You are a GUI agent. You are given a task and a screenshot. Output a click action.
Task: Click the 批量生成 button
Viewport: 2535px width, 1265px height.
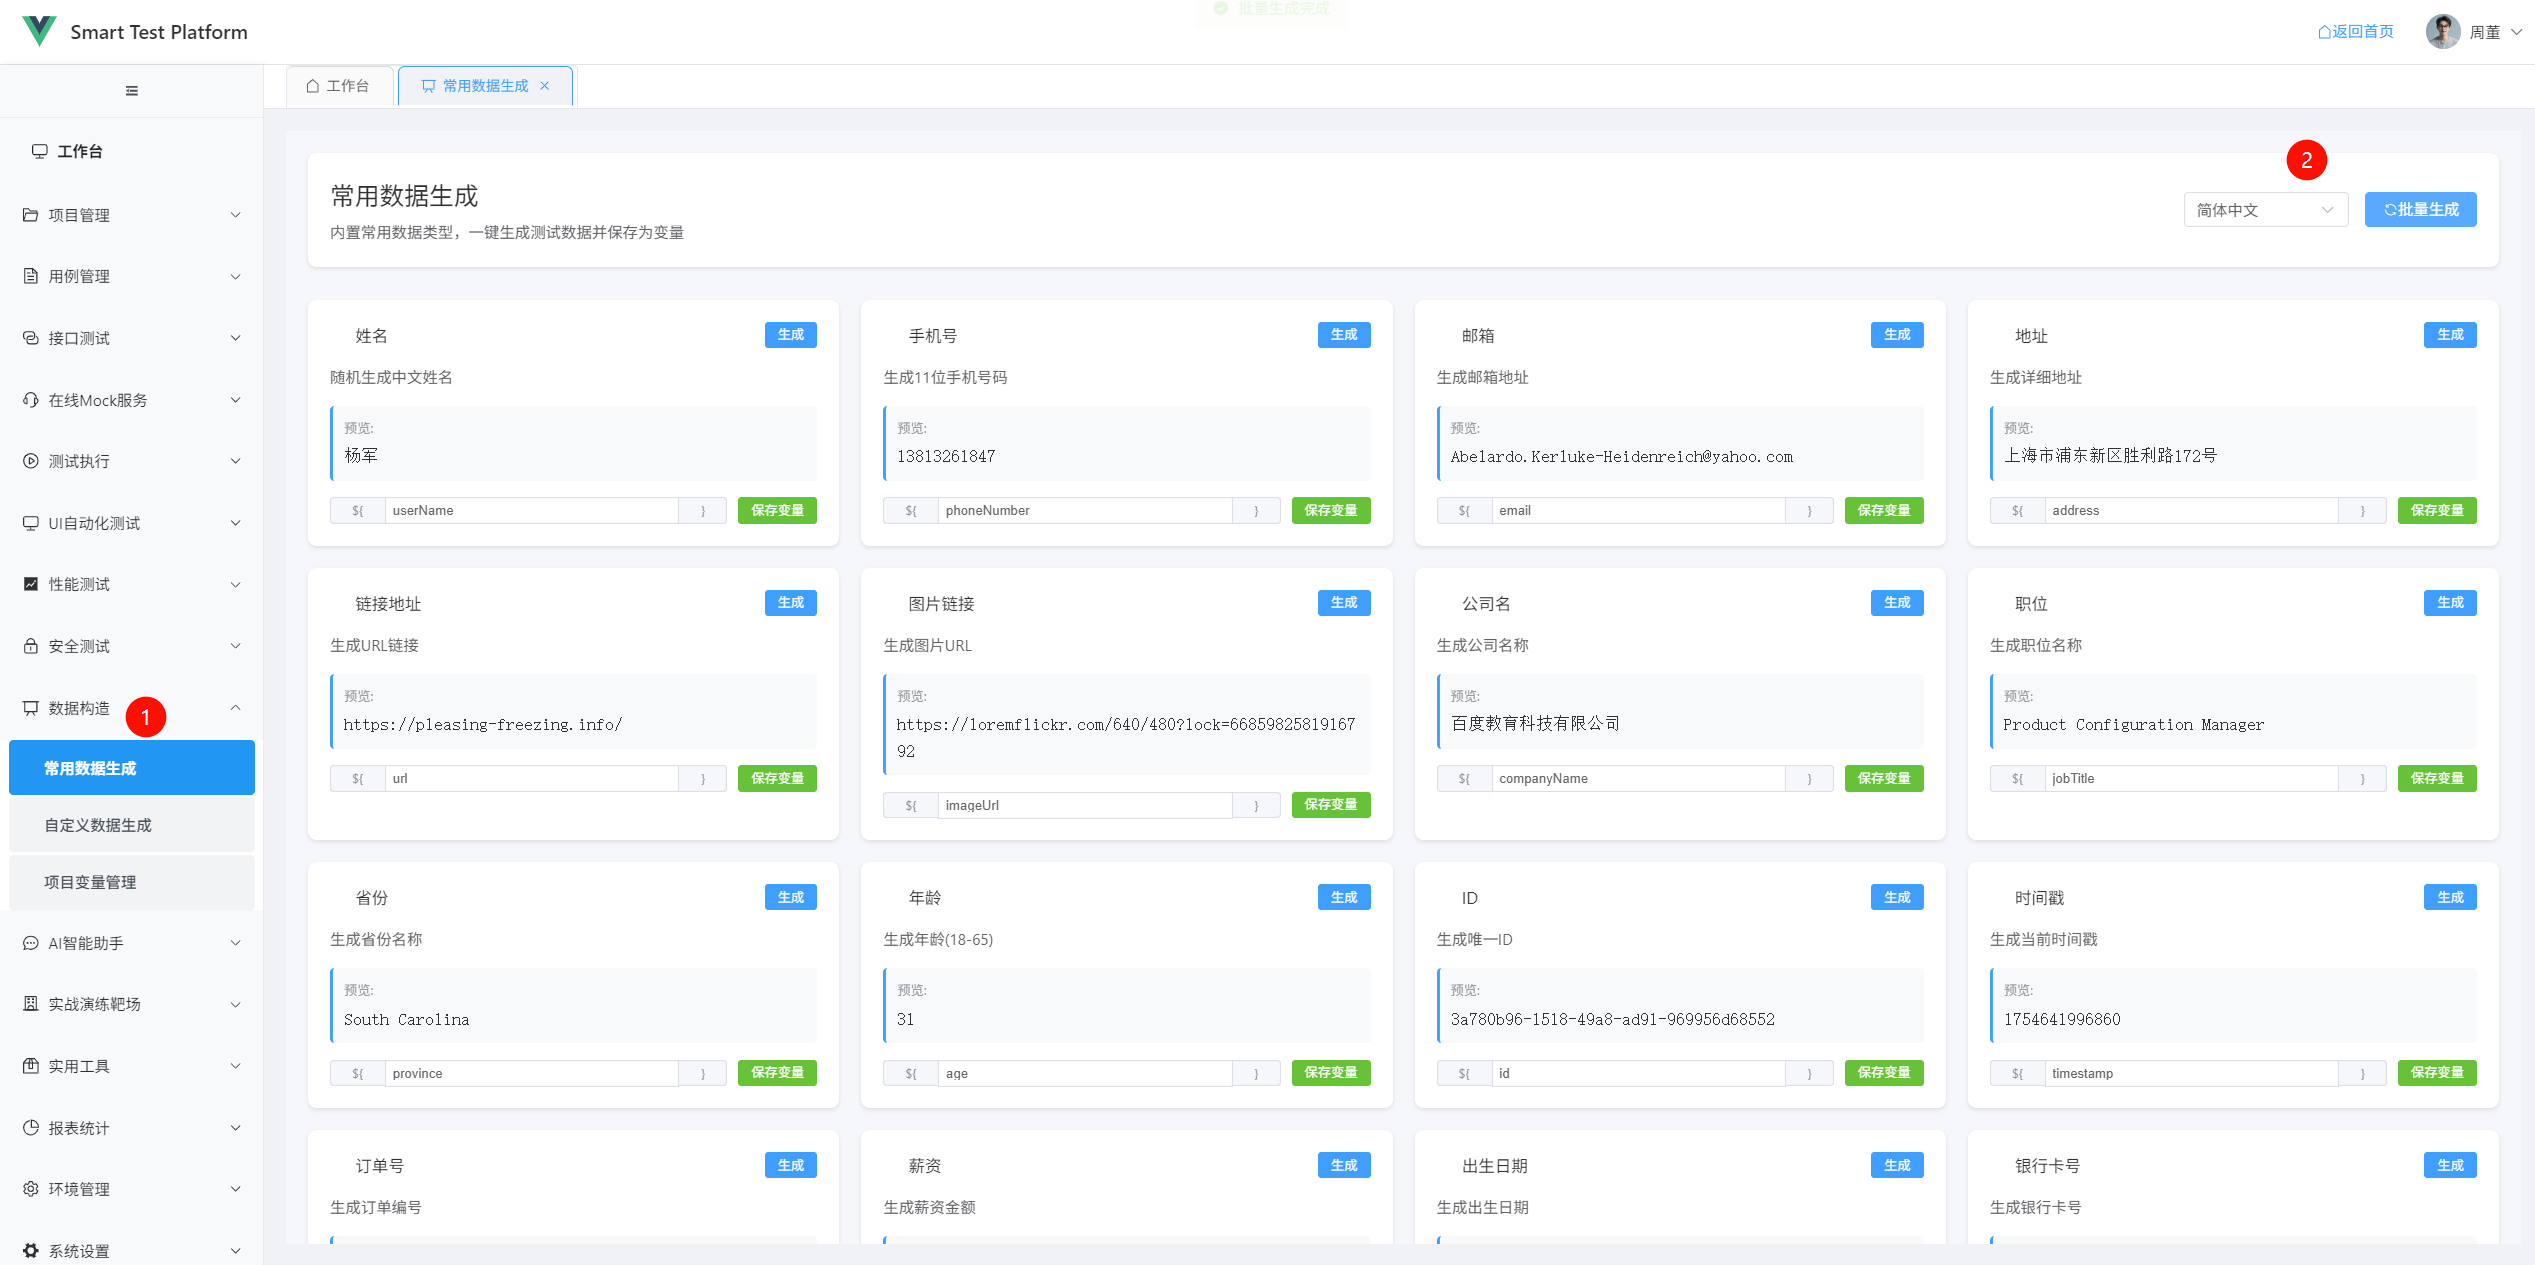[x=2420, y=210]
